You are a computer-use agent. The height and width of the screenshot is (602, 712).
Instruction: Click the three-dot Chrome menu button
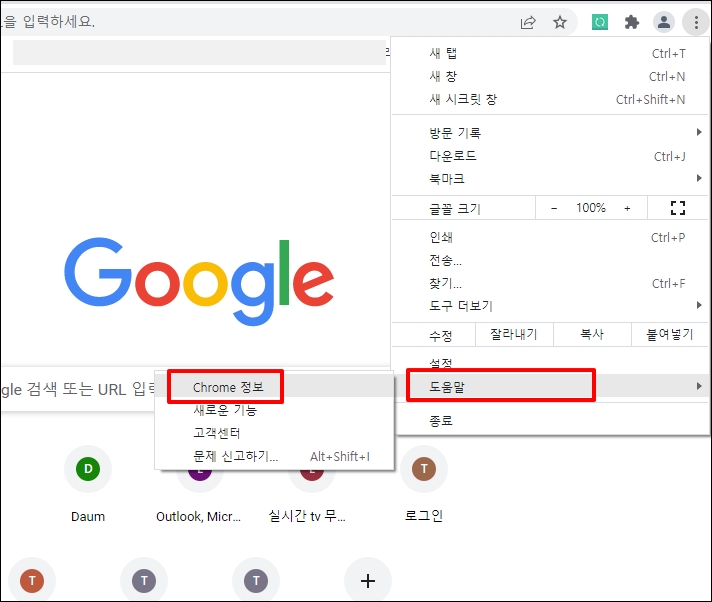click(696, 22)
